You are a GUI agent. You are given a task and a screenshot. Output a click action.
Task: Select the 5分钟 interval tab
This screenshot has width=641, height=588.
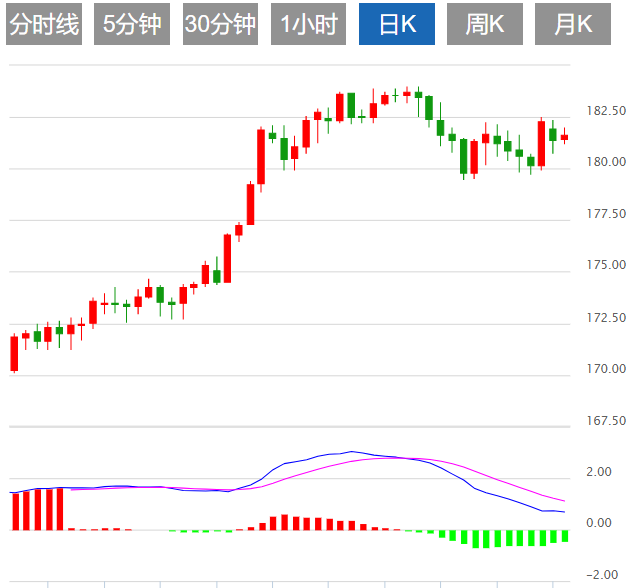pyautogui.click(x=132, y=24)
